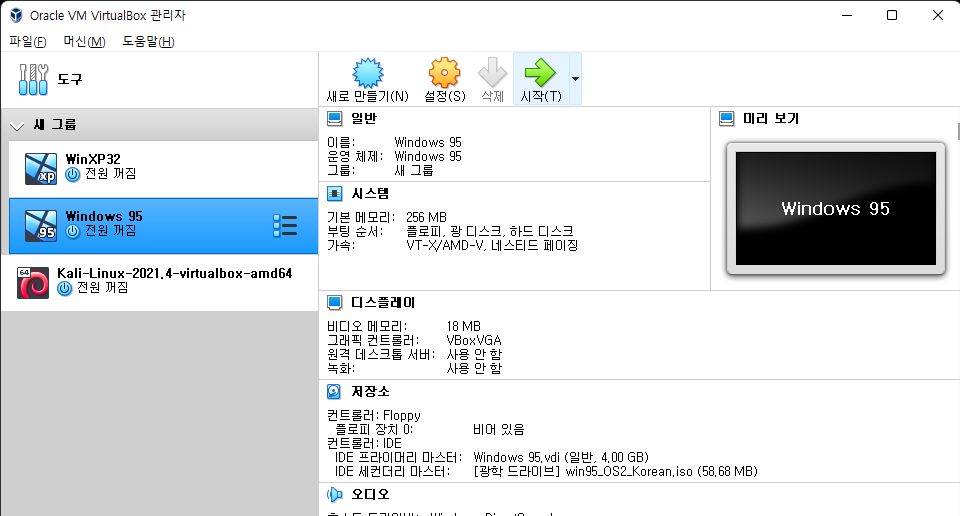
Task: Start the VM with 시작(T) green arrow
Action: pyautogui.click(x=541, y=73)
